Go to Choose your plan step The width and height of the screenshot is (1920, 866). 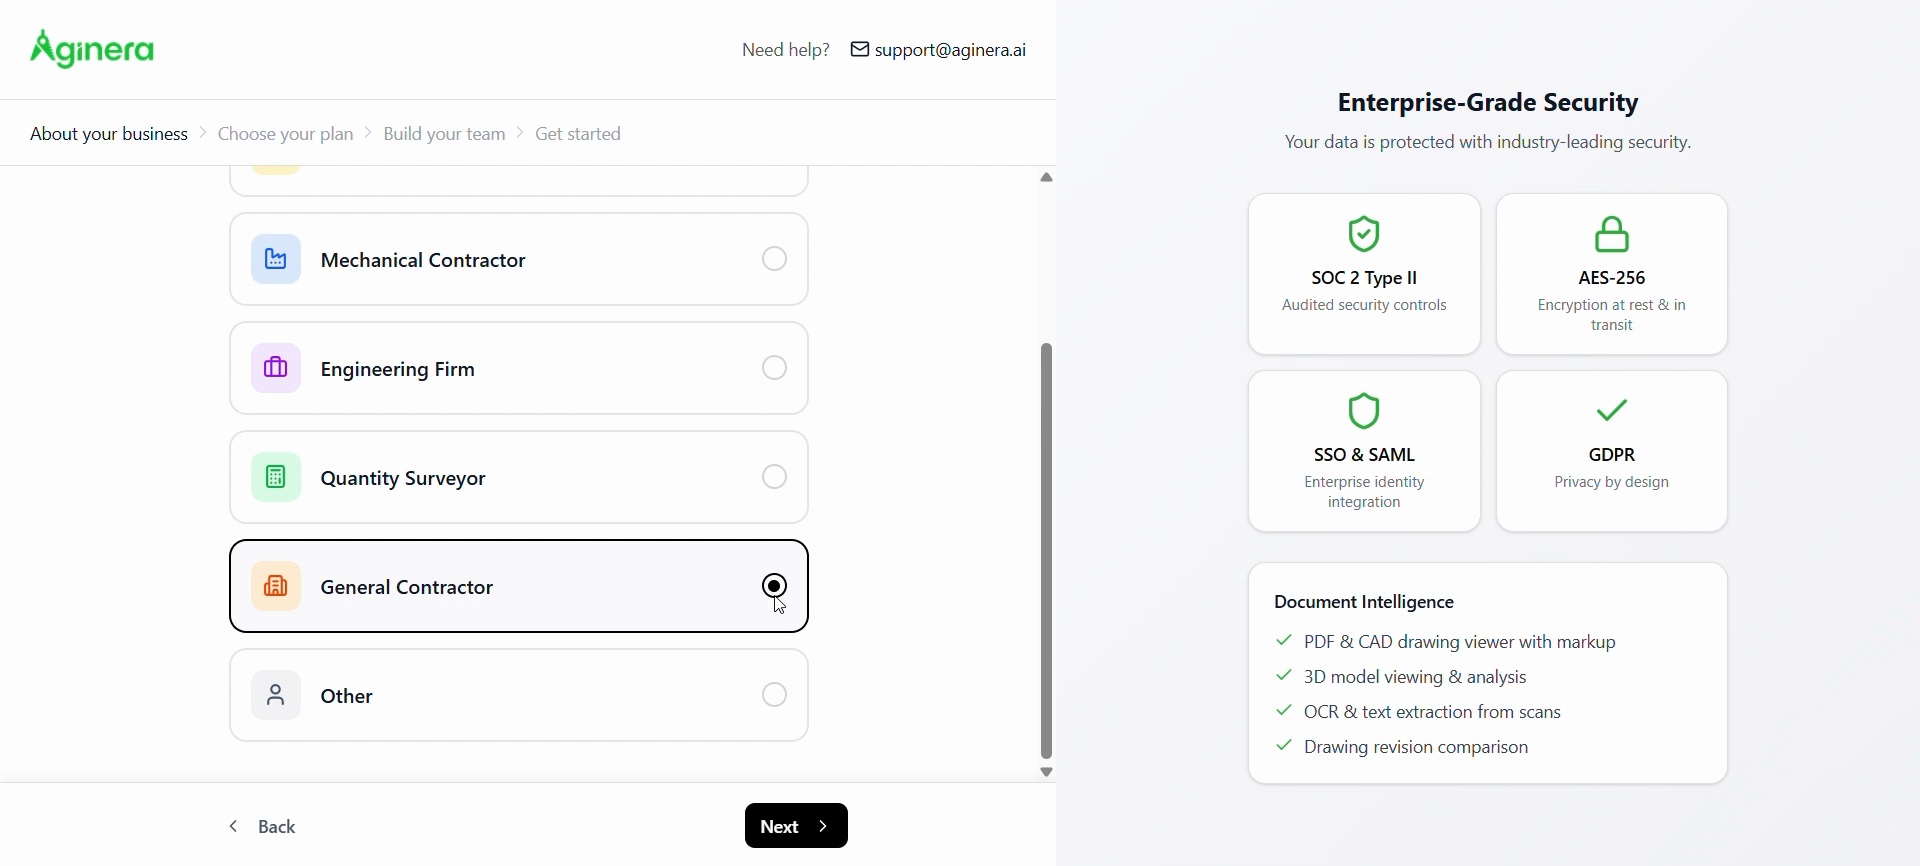(x=286, y=134)
